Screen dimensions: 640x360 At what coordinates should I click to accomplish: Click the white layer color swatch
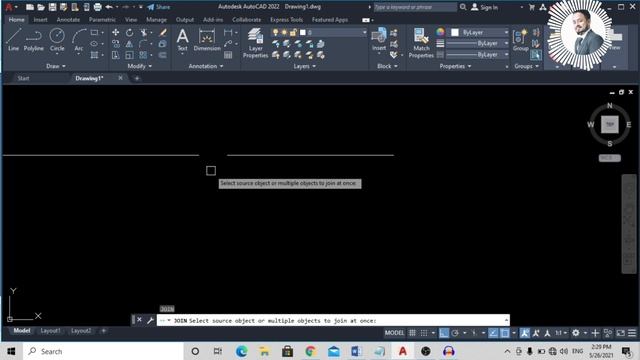click(x=302, y=32)
